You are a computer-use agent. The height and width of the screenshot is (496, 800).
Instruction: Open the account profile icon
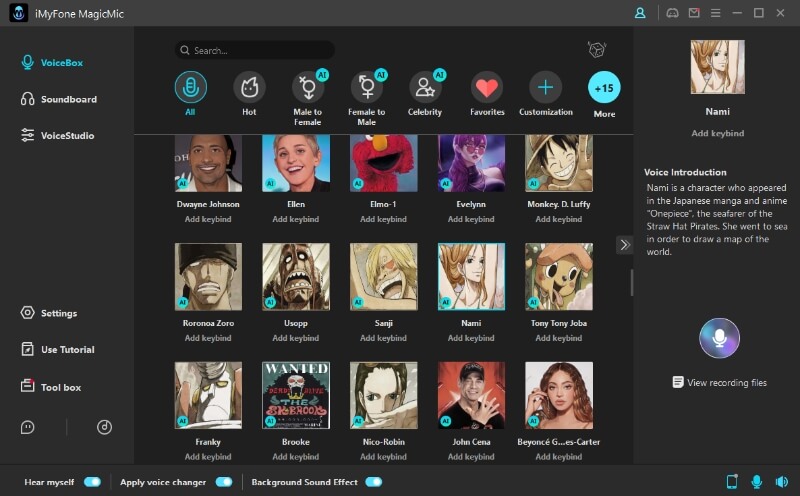[x=640, y=13]
